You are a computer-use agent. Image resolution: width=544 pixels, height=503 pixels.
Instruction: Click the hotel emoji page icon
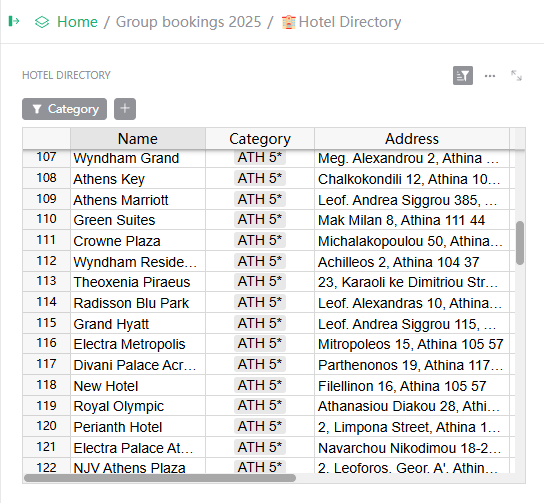coord(288,22)
